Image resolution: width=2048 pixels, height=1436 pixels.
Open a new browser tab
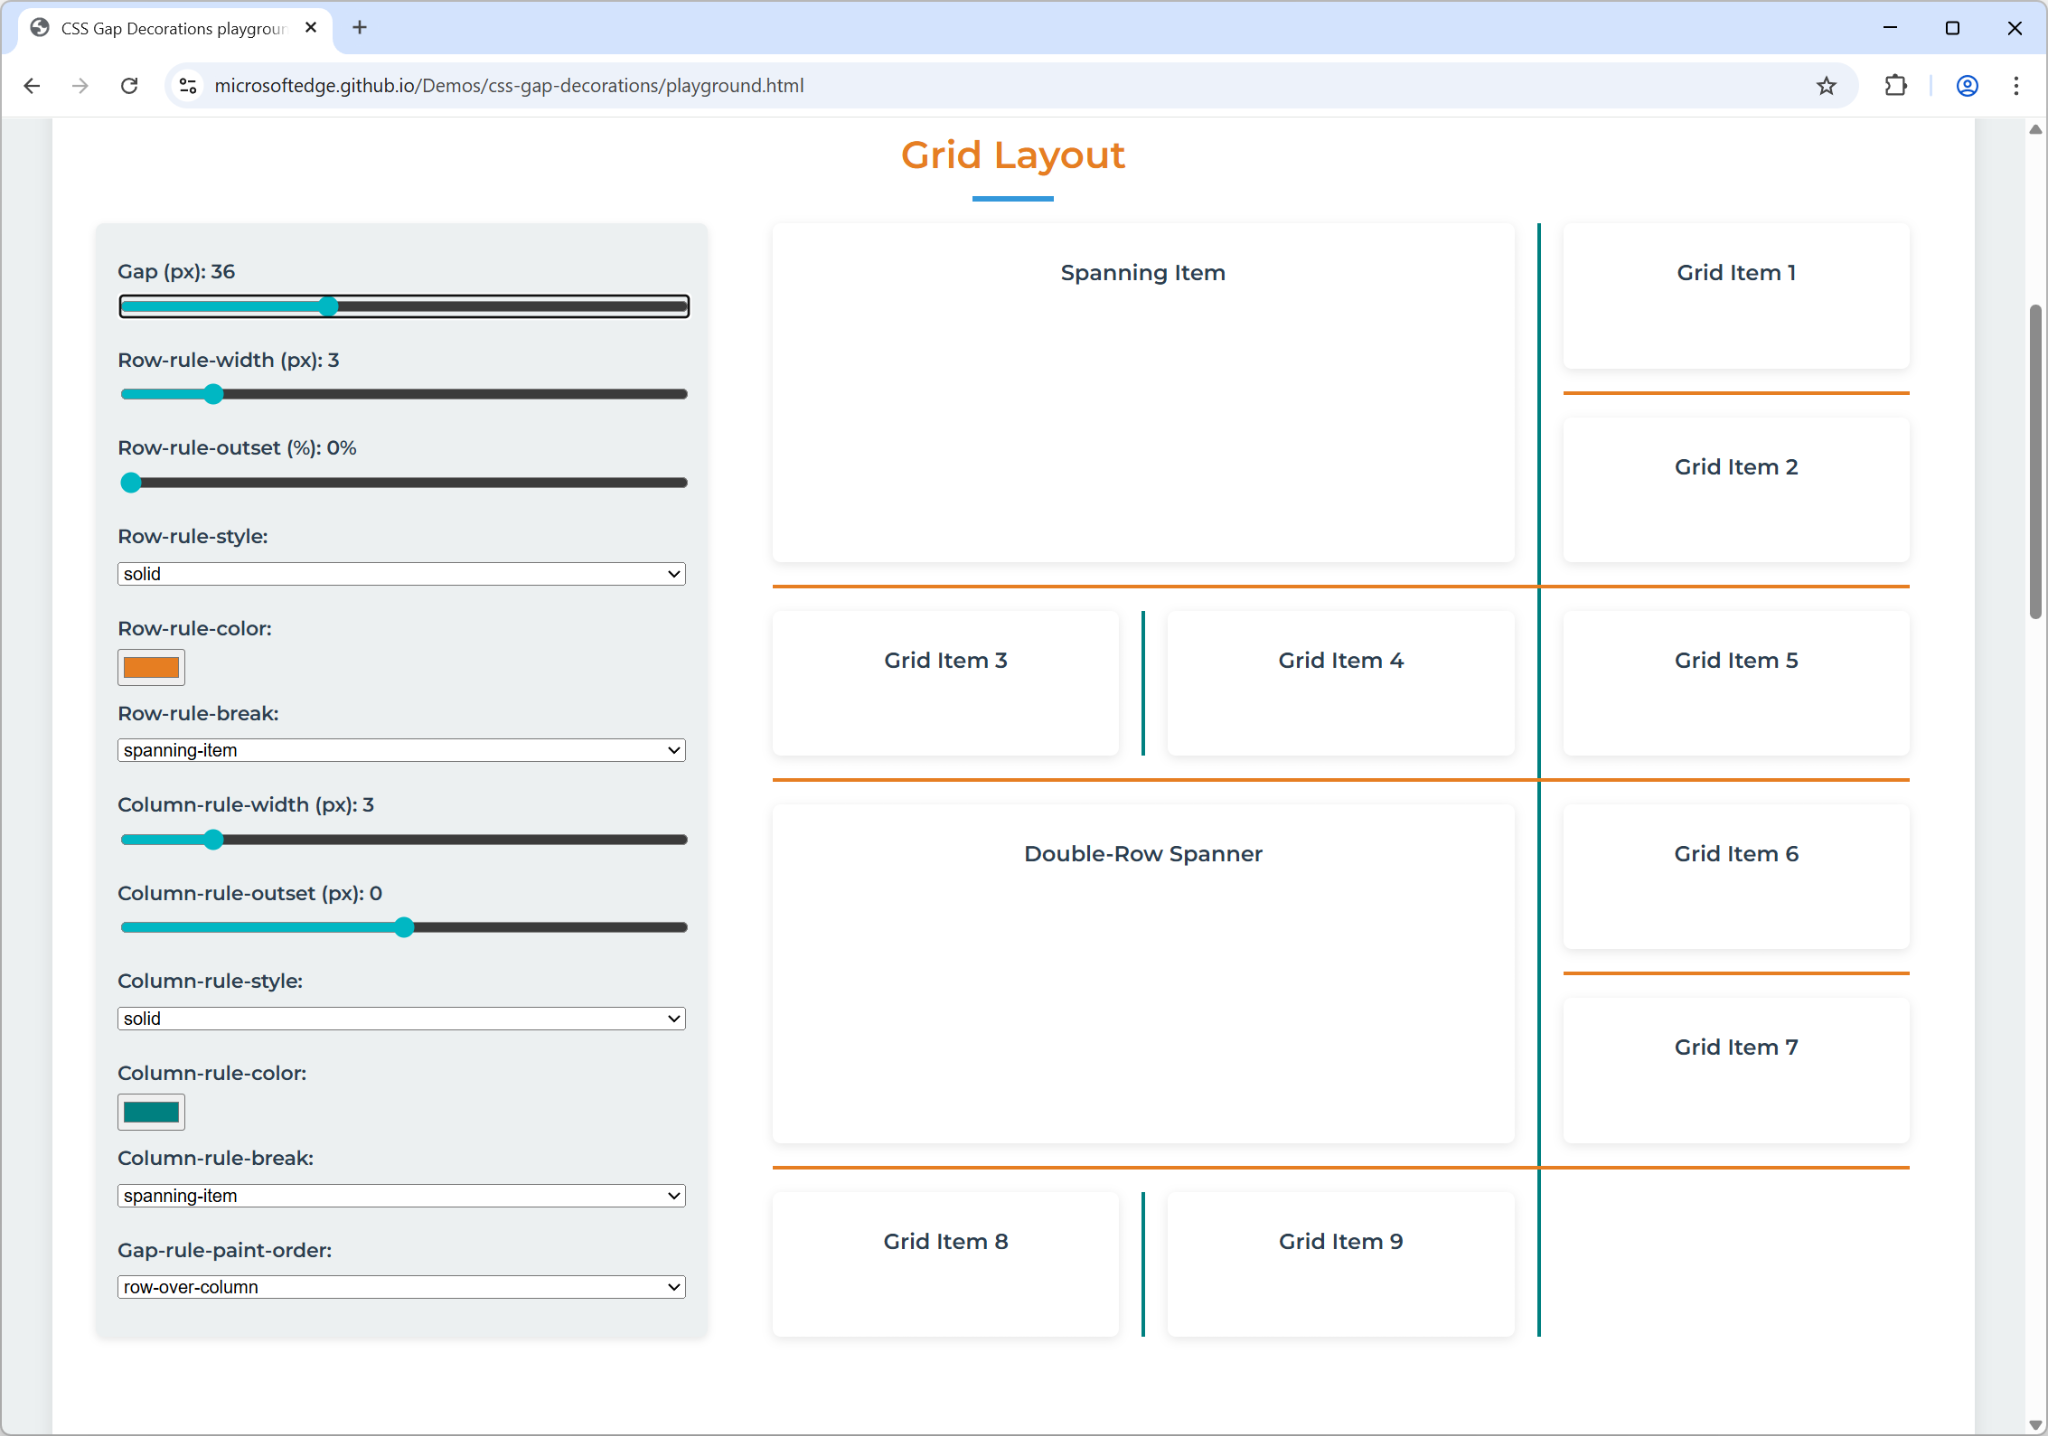coord(360,27)
